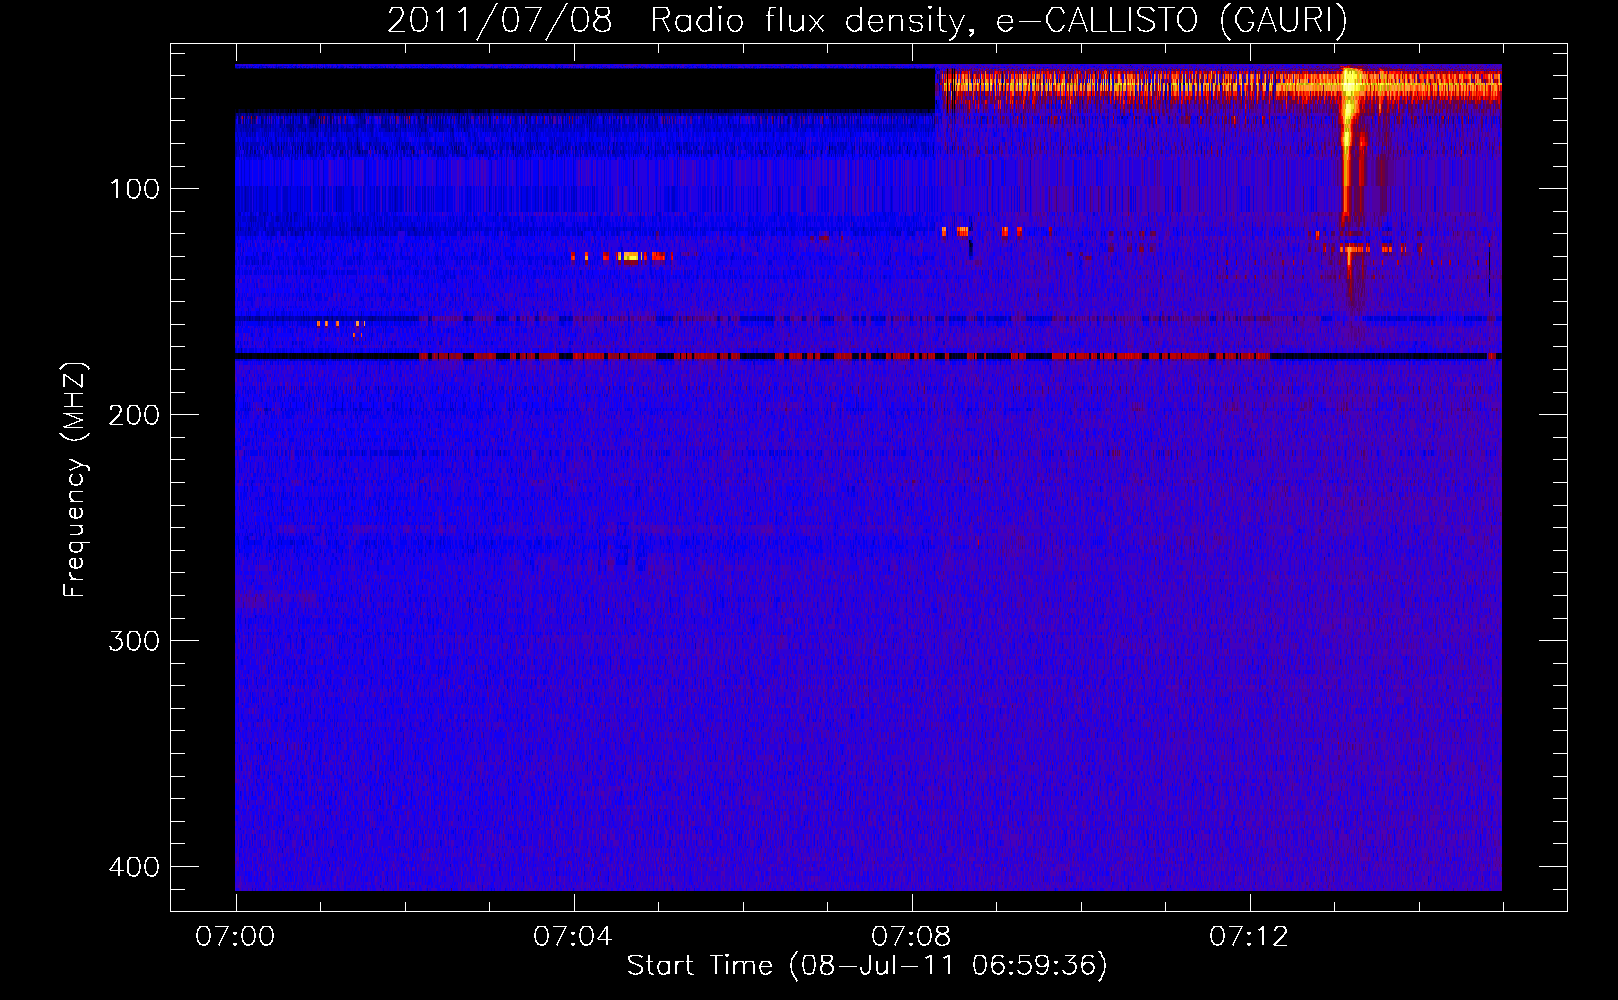Click the 'Frequency (MHZ)' axis label

tap(75, 479)
